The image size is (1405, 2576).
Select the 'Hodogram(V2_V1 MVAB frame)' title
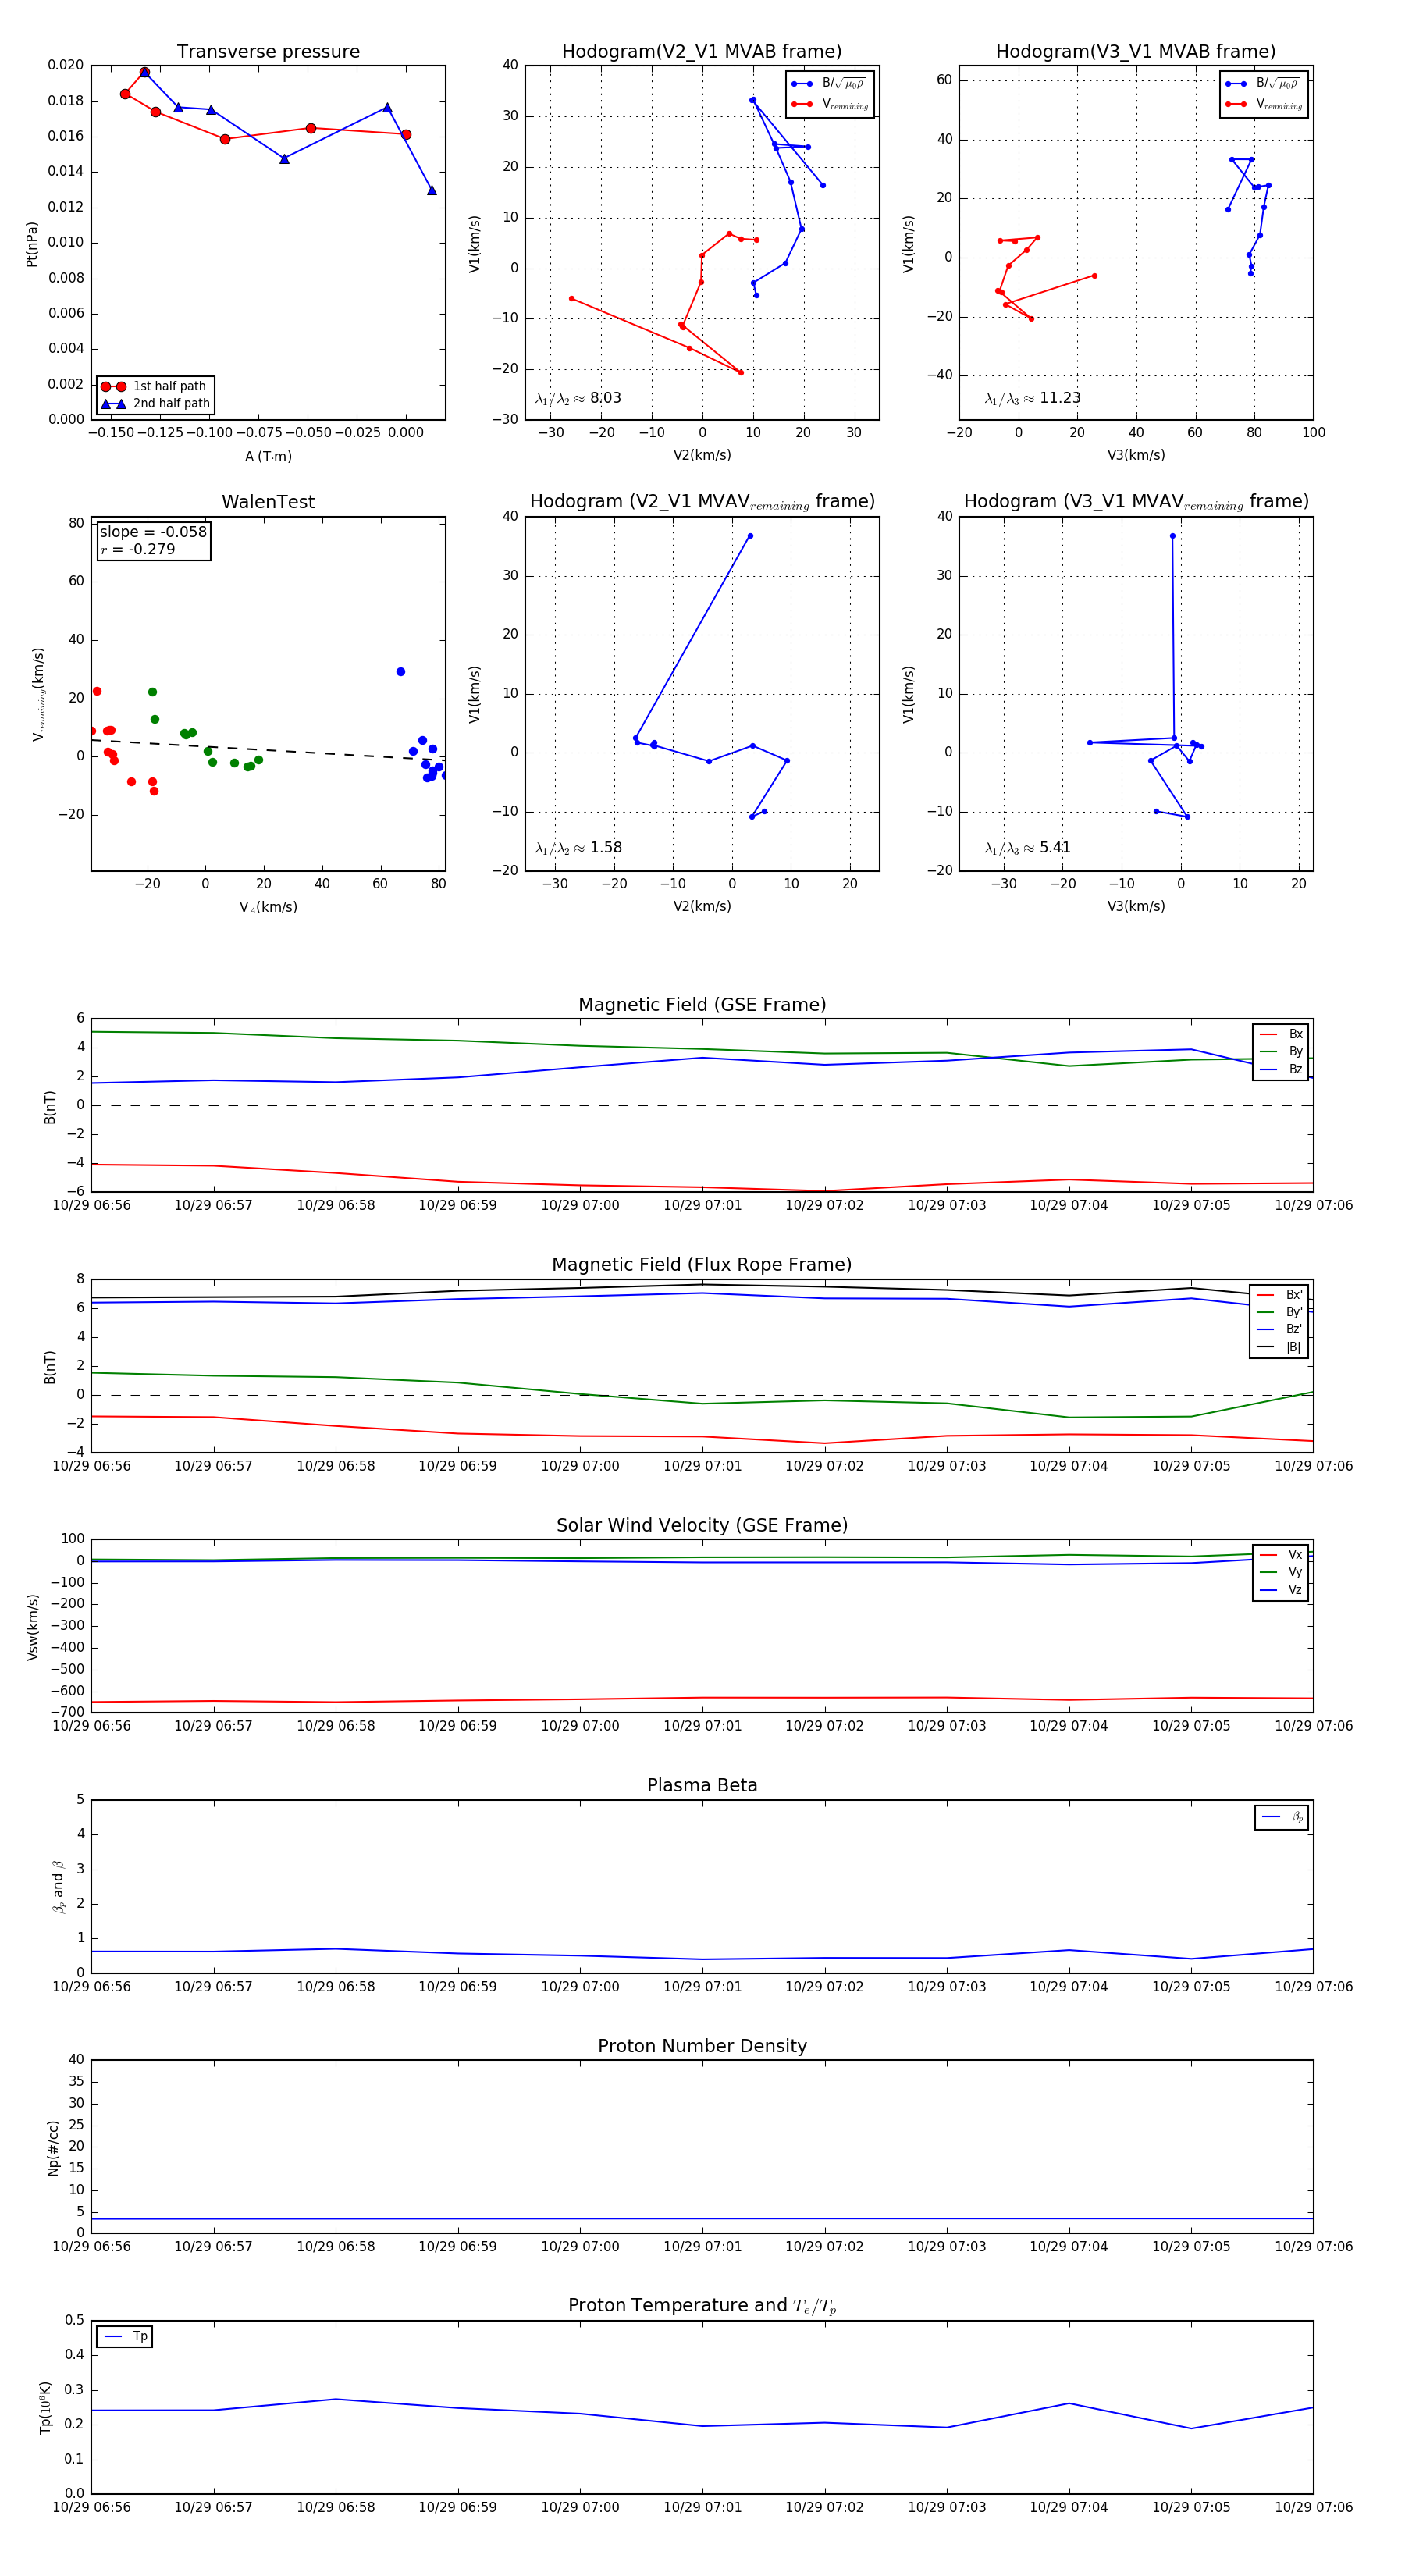tap(702, 52)
